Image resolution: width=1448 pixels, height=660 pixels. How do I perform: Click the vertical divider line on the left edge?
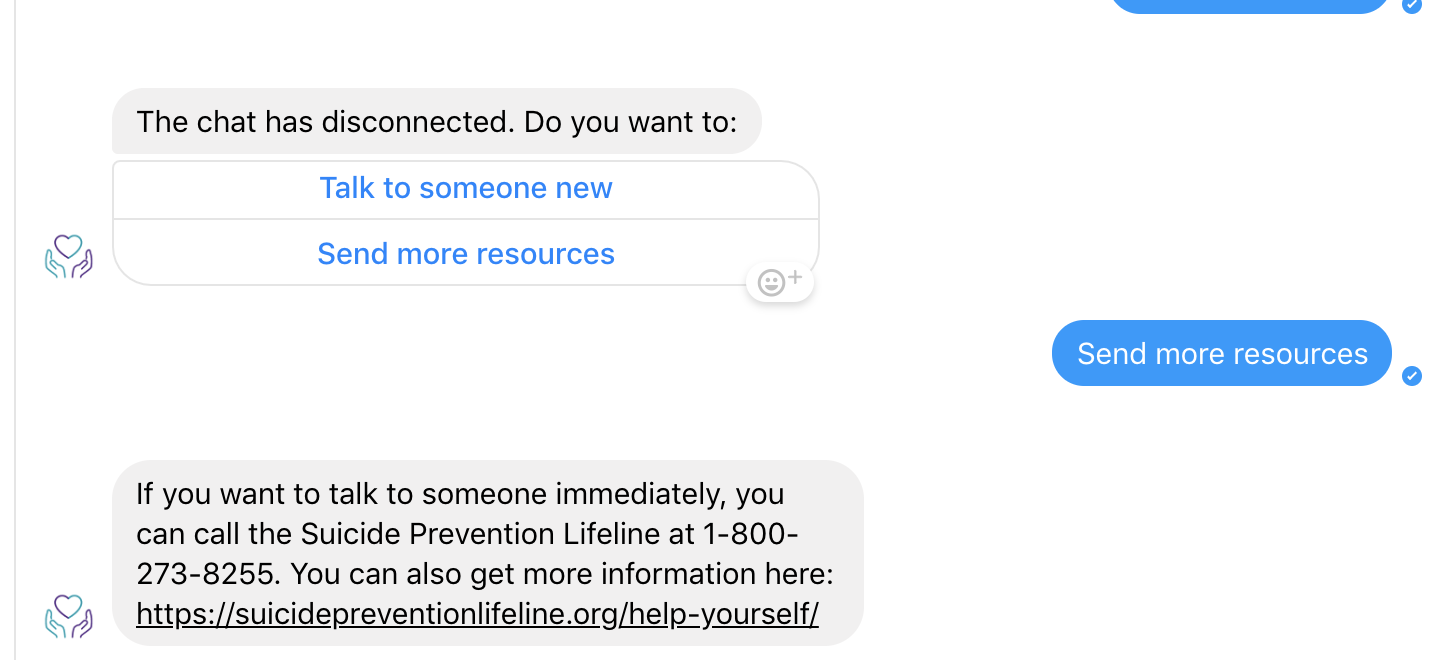(x=15, y=330)
